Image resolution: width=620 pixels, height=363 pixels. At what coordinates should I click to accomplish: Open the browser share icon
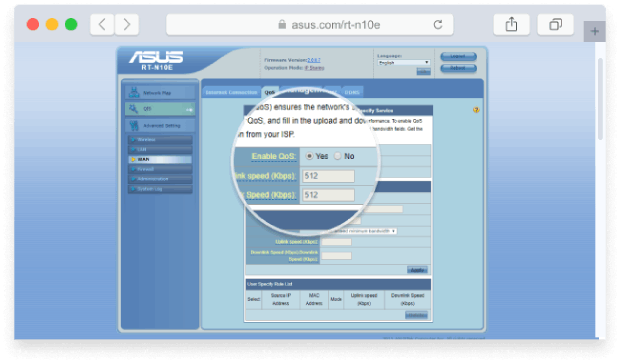(511, 25)
